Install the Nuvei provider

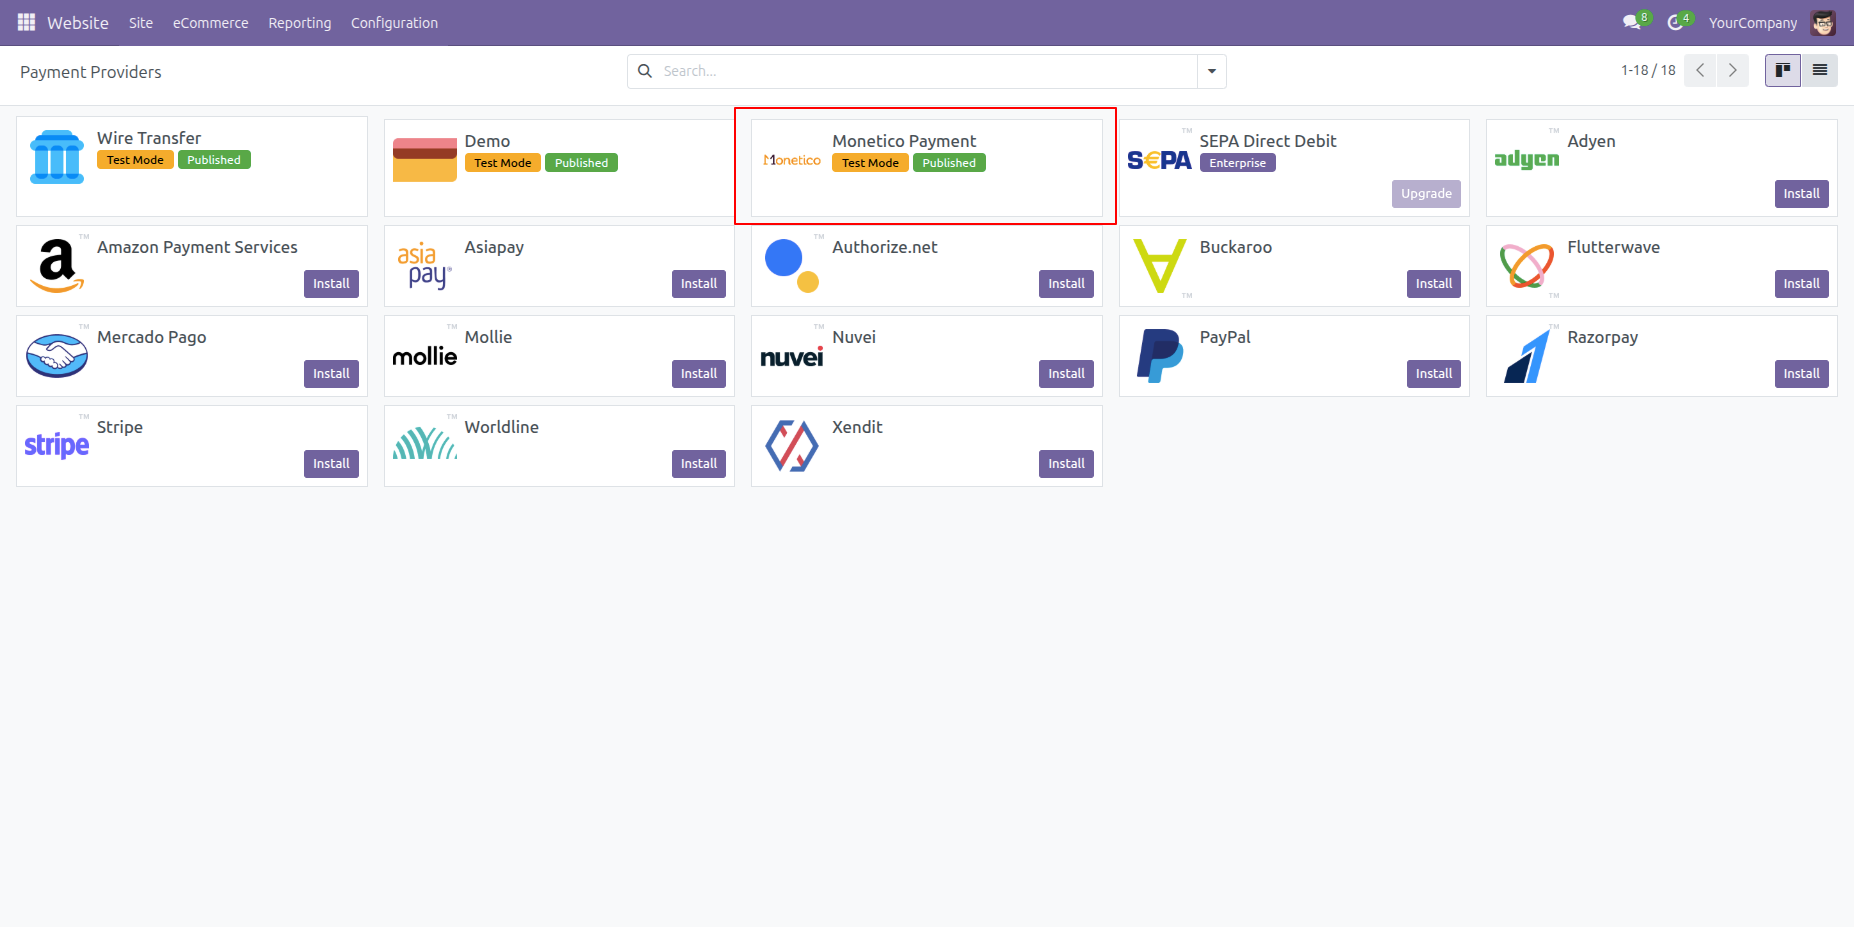(1066, 374)
